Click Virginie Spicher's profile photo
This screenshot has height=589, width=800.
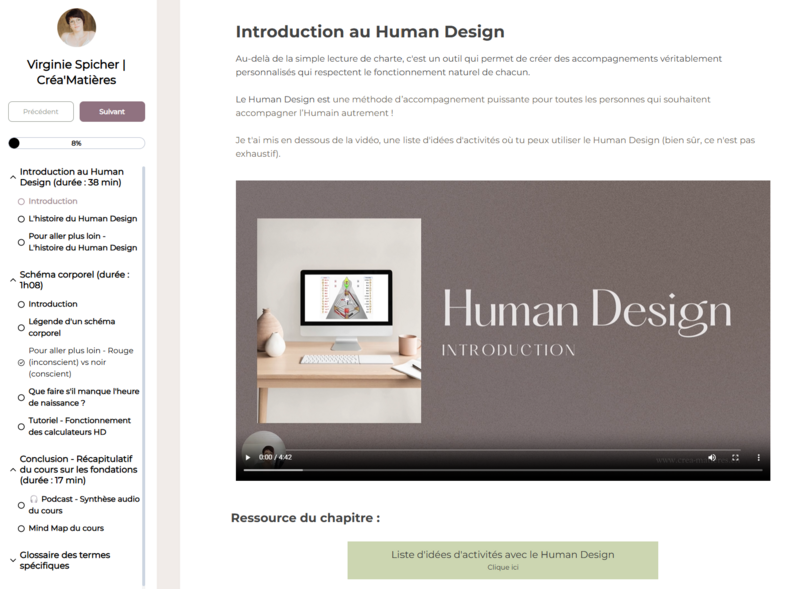pos(77,28)
